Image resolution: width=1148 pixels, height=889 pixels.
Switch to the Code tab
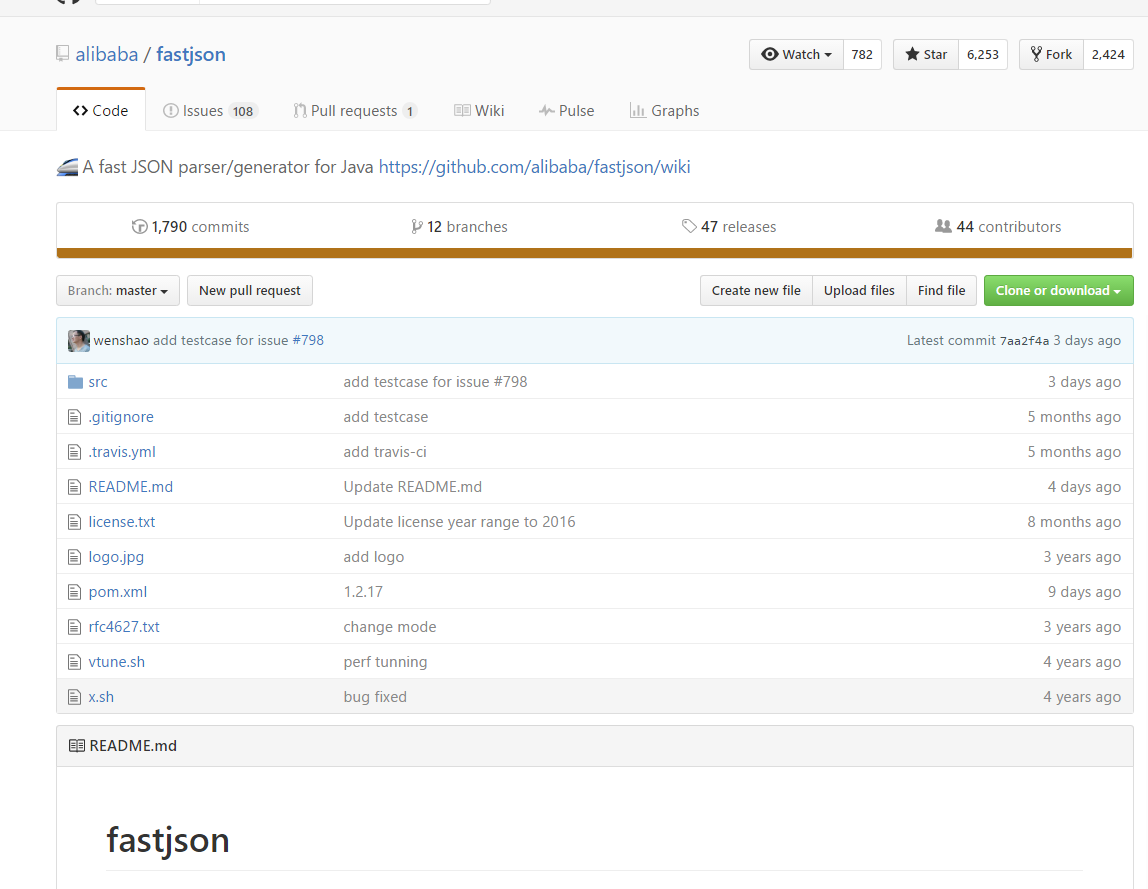click(101, 111)
